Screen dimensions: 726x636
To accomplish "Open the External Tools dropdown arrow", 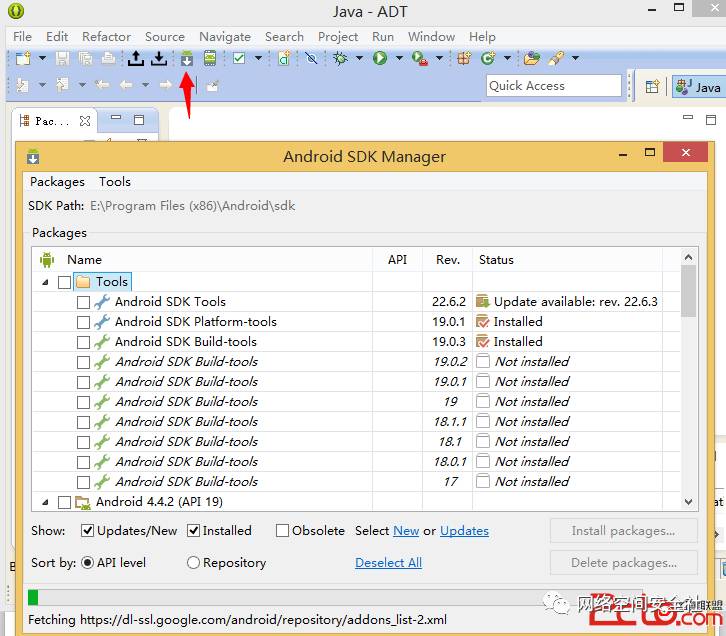I will coord(439,58).
